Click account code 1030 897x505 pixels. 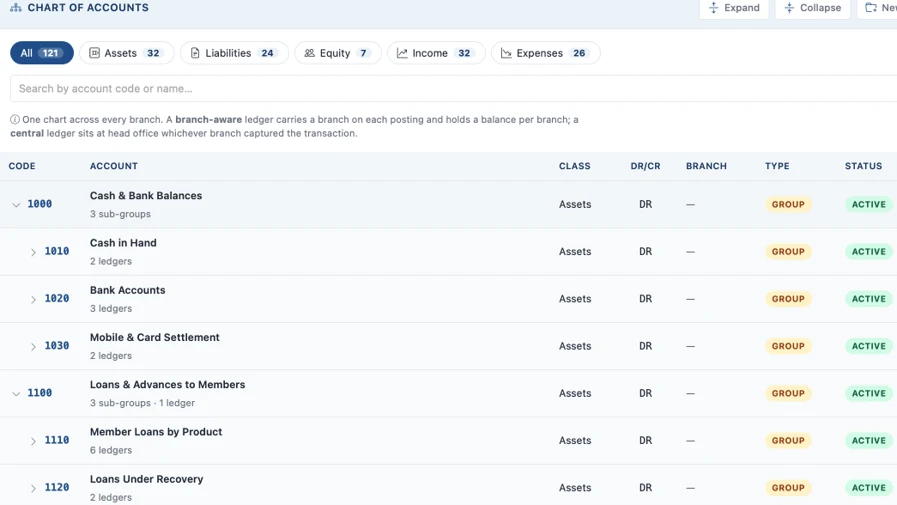point(57,346)
